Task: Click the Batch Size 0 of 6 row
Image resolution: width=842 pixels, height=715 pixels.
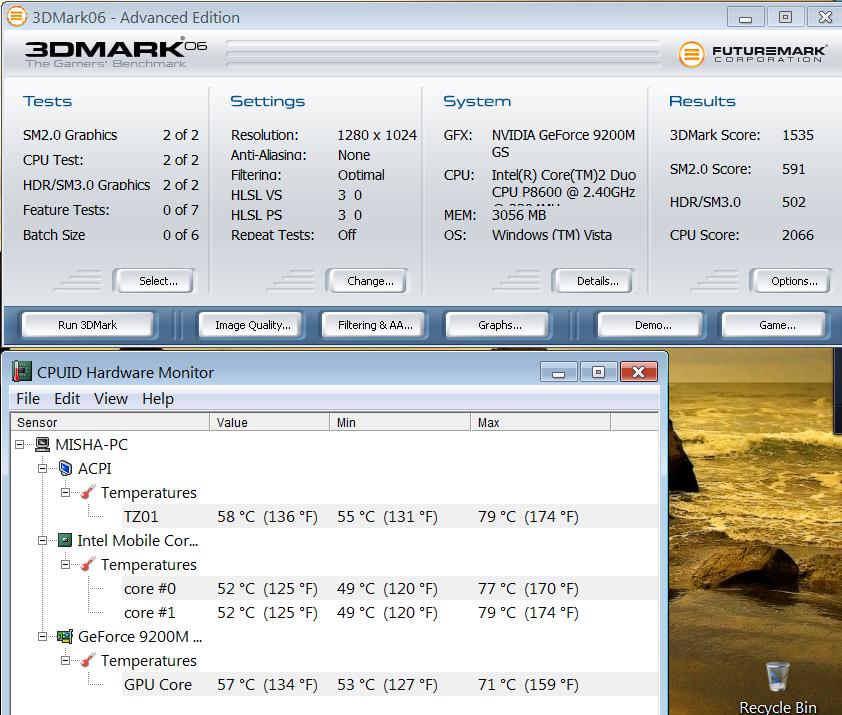Action: tap(111, 235)
